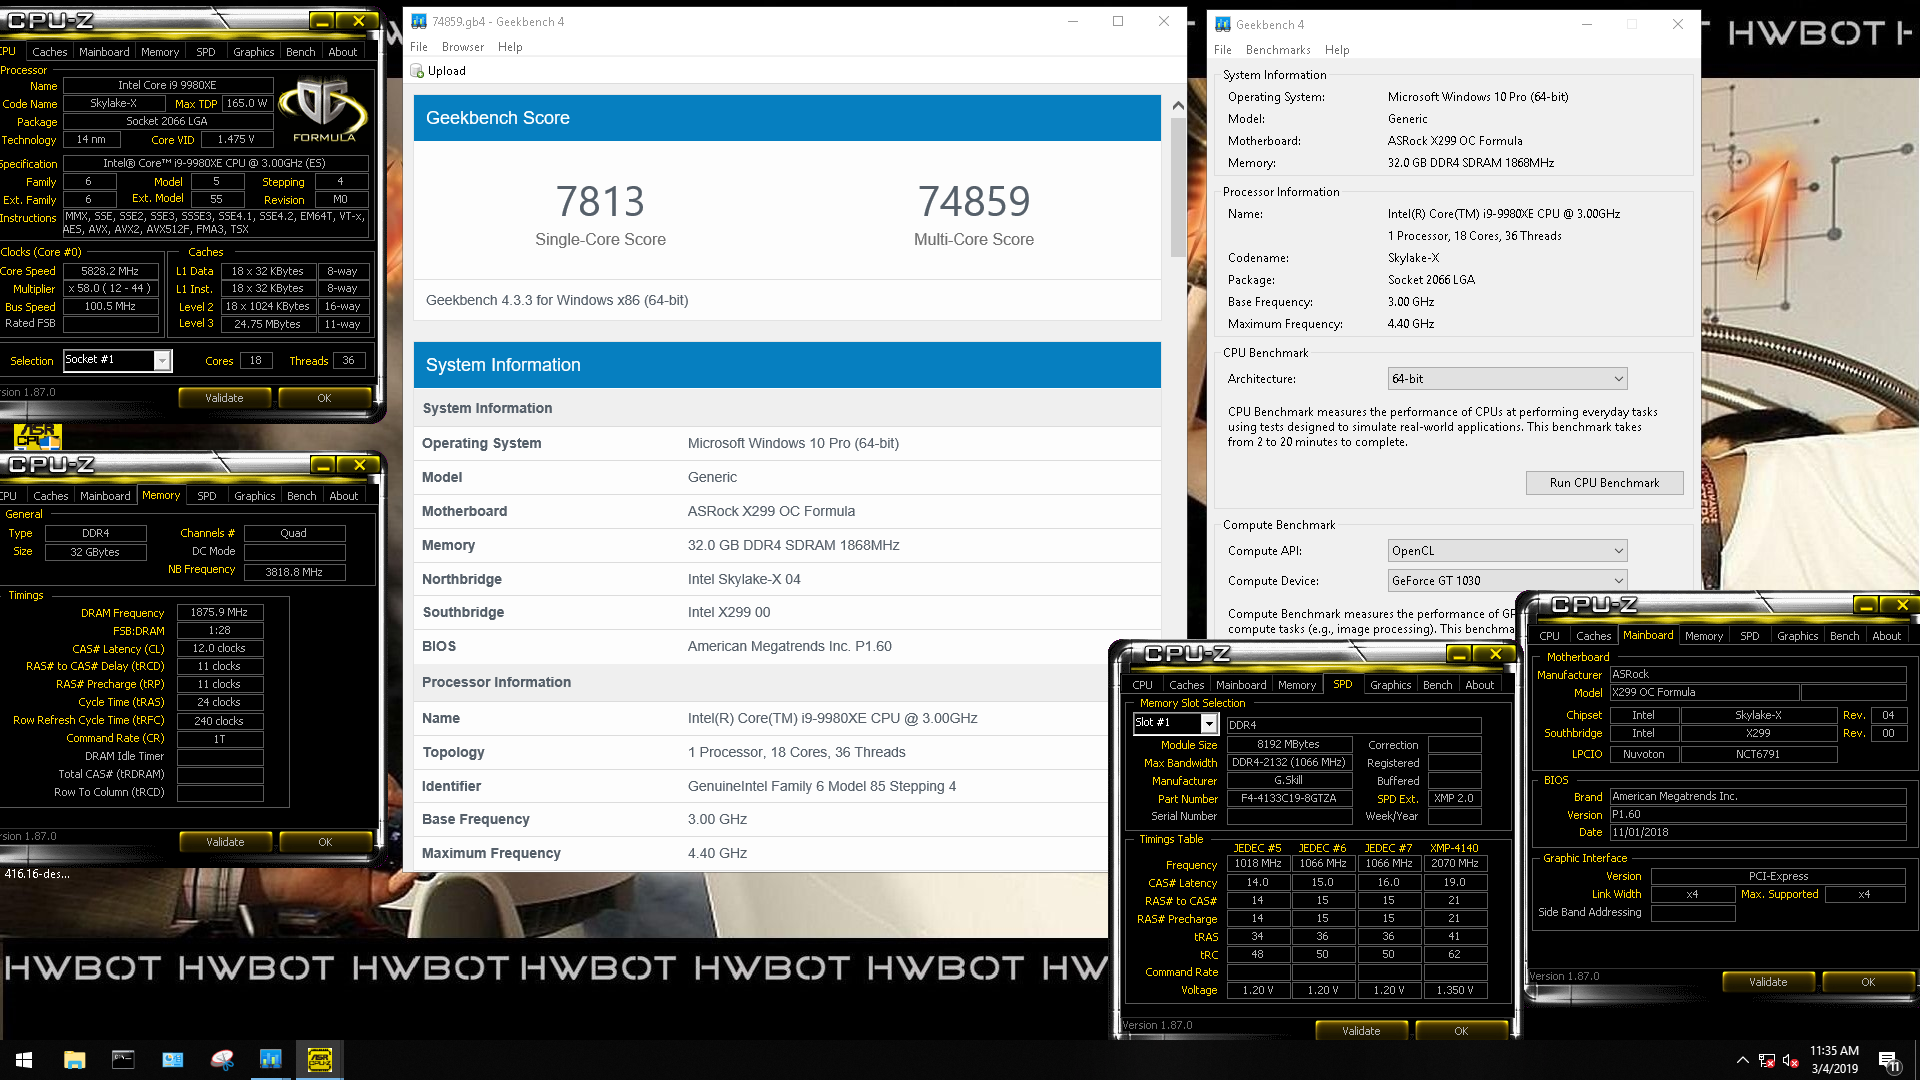Open CPU tab in the CPU-Z Mainboard window
The height and width of the screenshot is (1080, 1920).
(x=1549, y=636)
